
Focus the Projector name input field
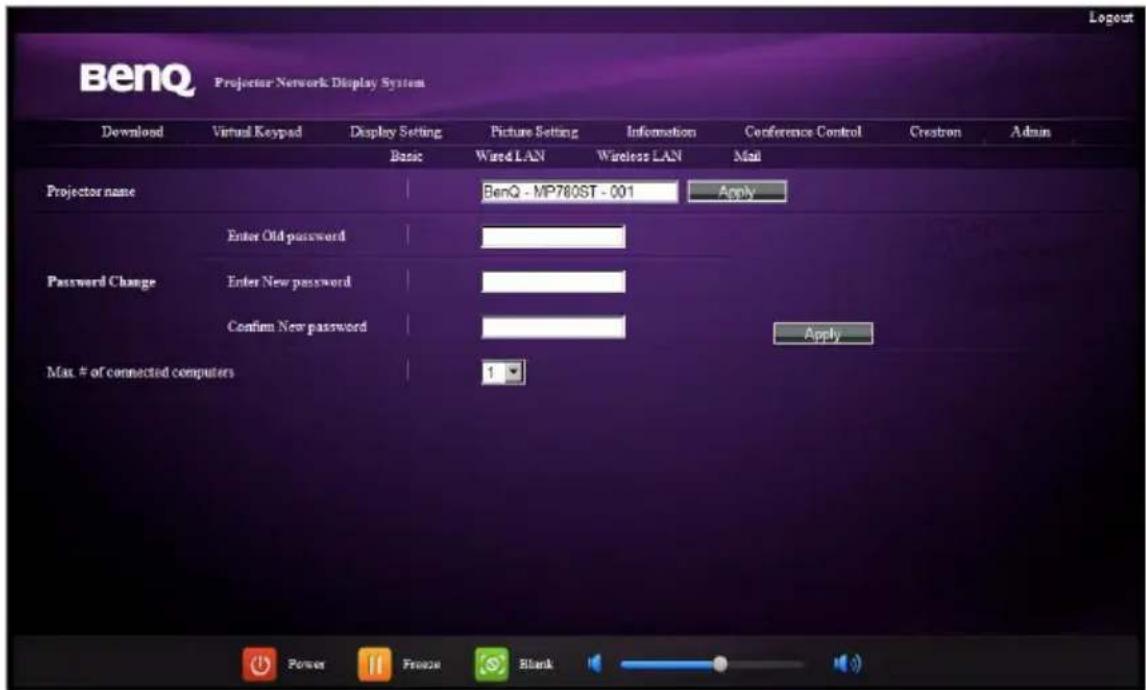coord(579,192)
